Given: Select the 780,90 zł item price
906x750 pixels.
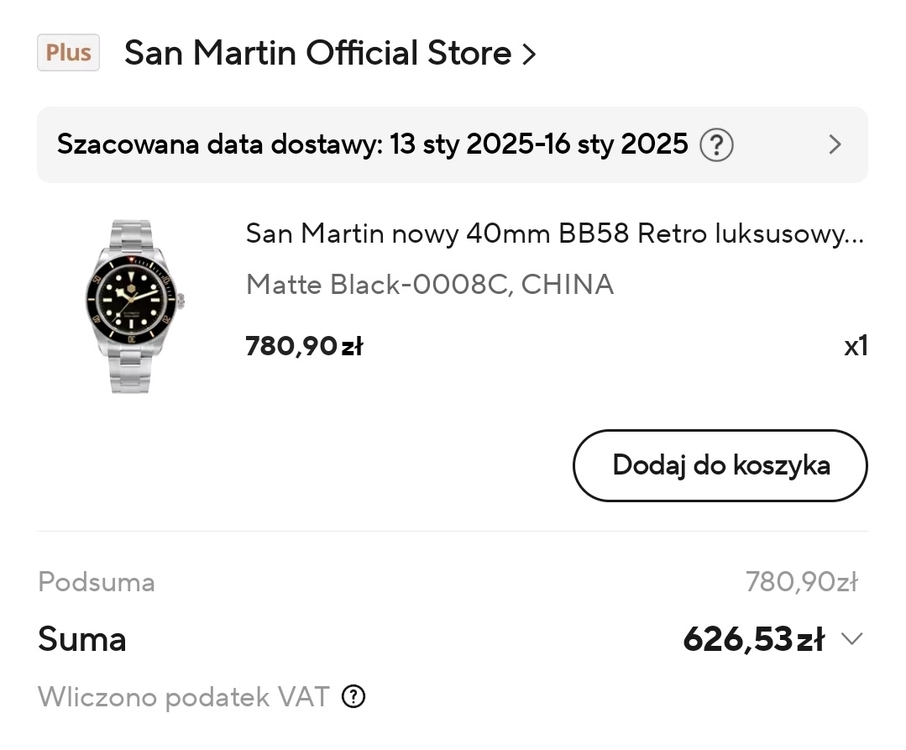Looking at the screenshot, I should 303,346.
